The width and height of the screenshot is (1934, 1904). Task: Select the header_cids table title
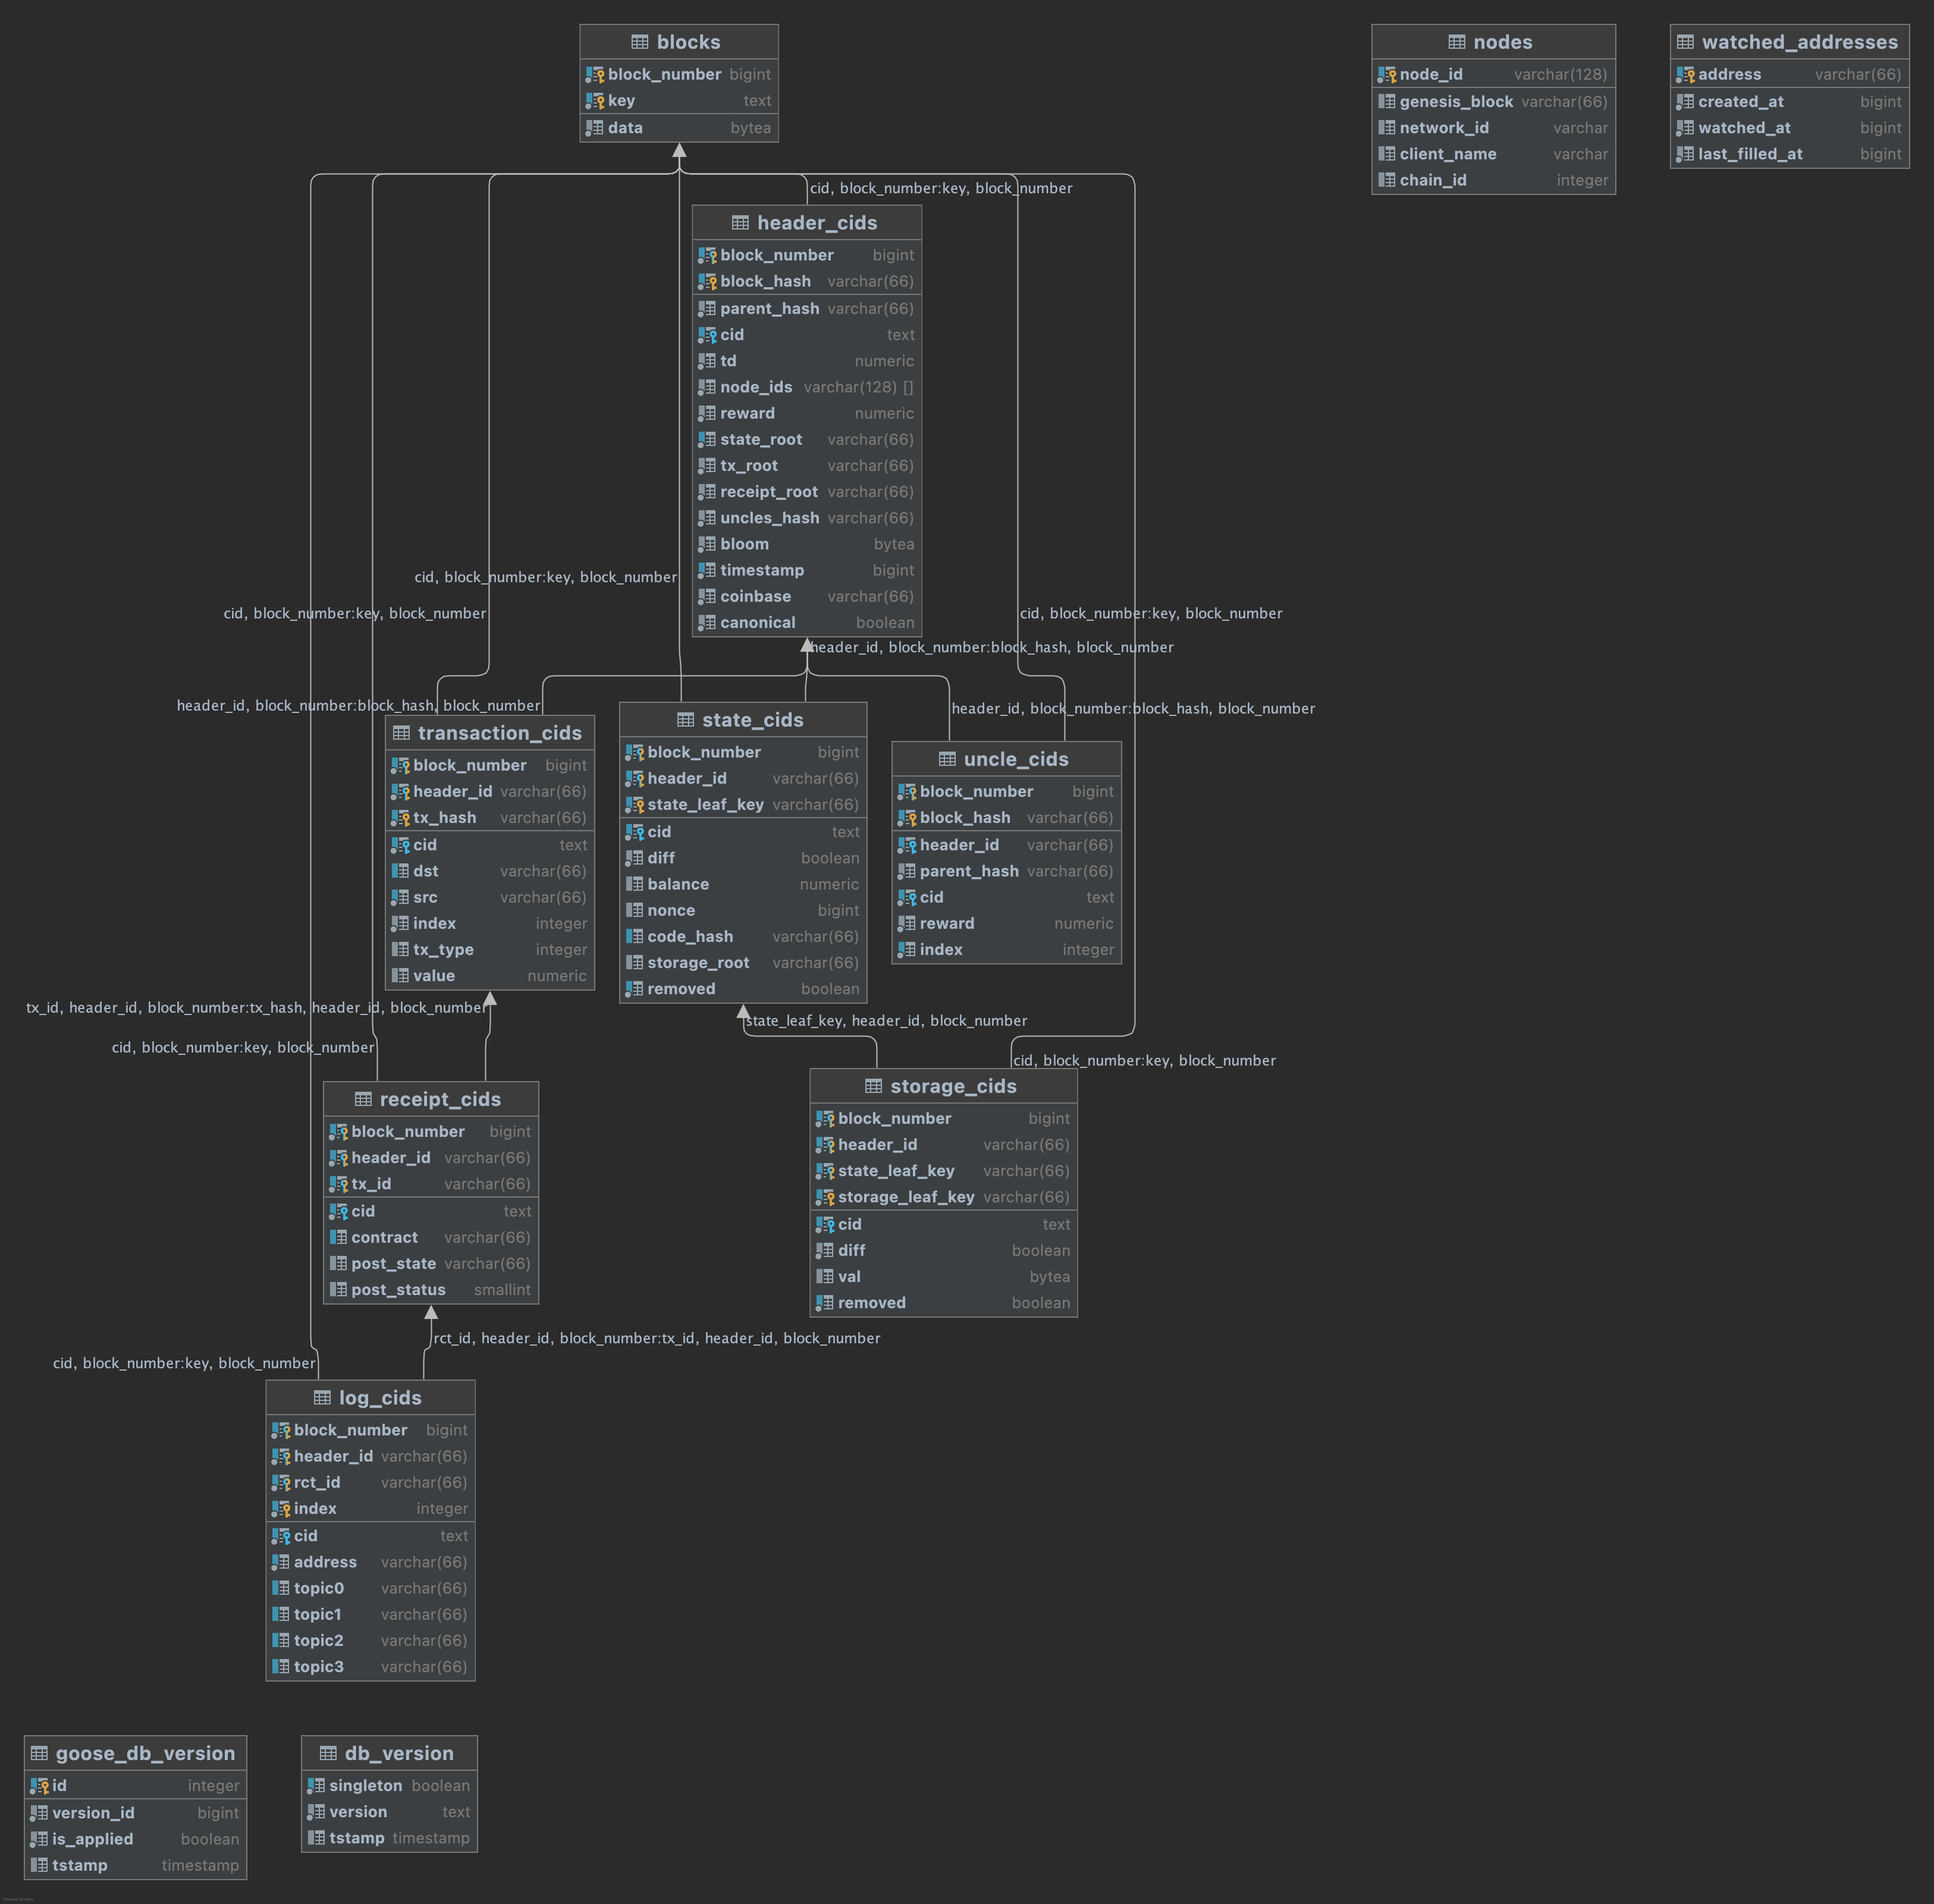[x=817, y=223]
